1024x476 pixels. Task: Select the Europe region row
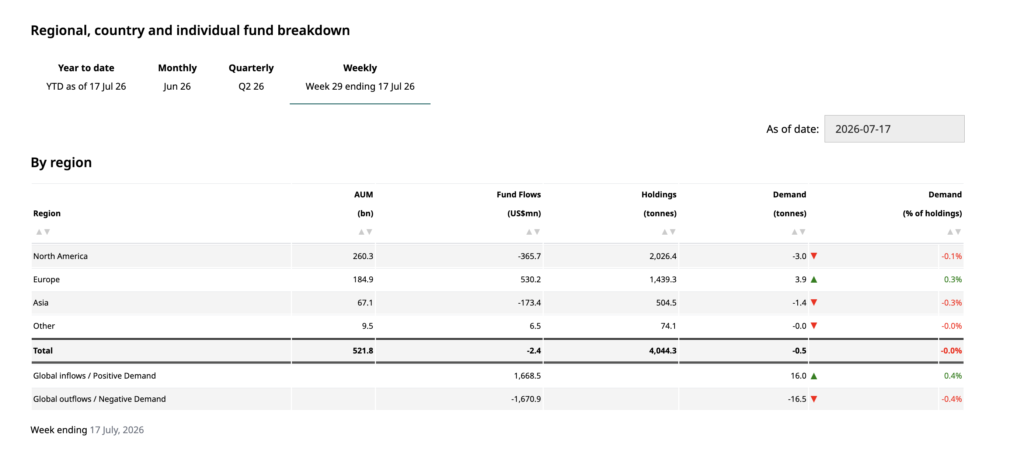(497, 279)
